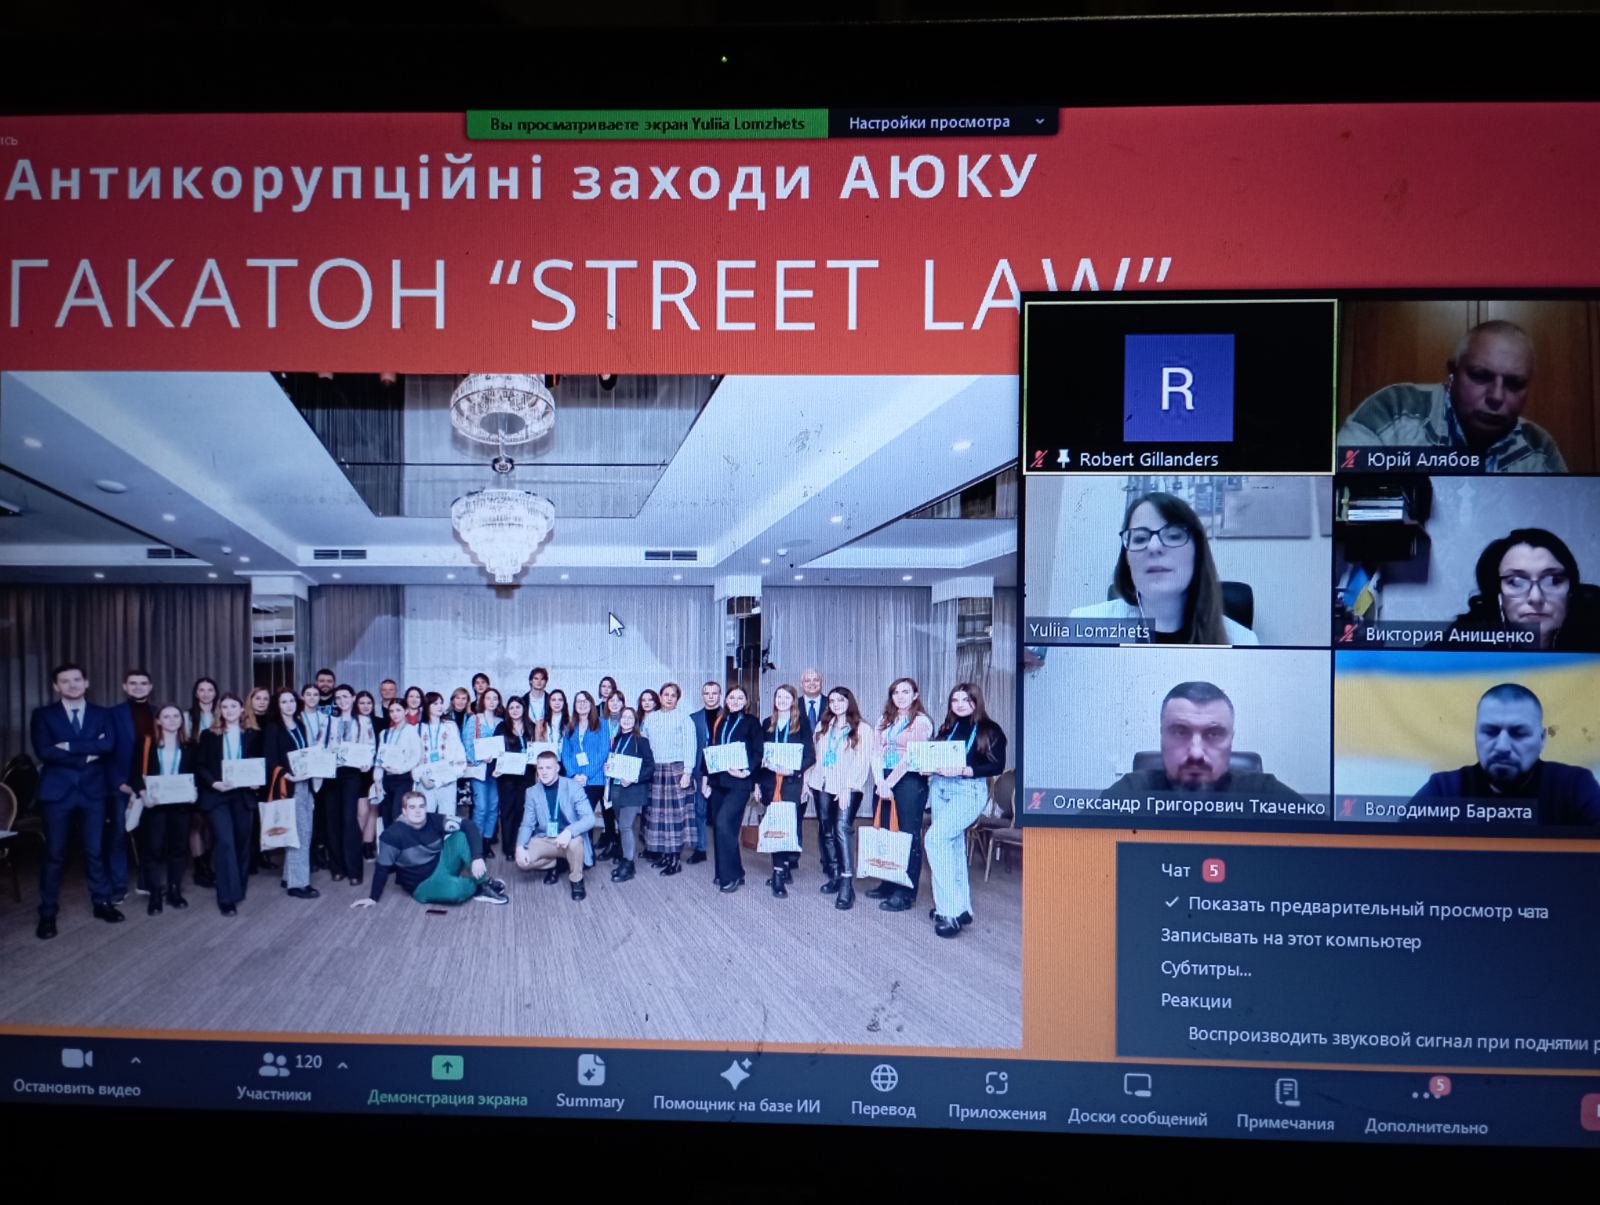Image resolution: width=1600 pixels, height=1205 pixels.
Task: Click muted mic icon on Виктория Анищенко
Action: [1348, 633]
